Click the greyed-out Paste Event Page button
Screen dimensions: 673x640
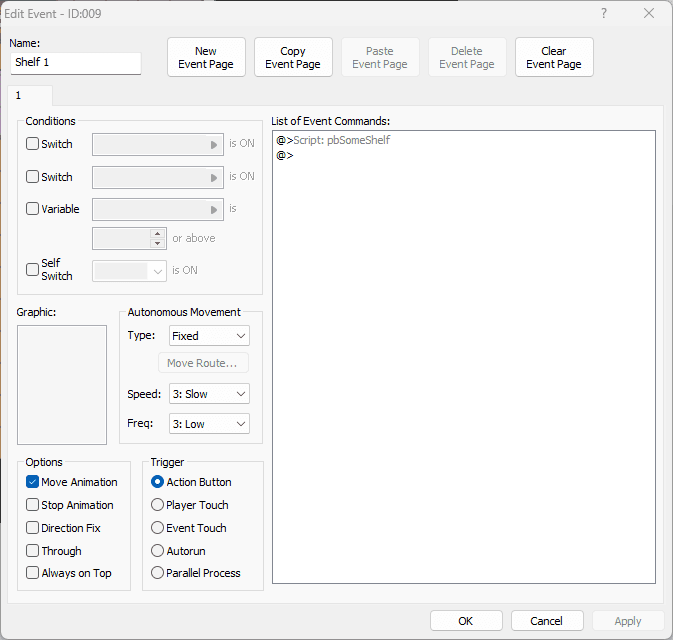[x=380, y=57]
